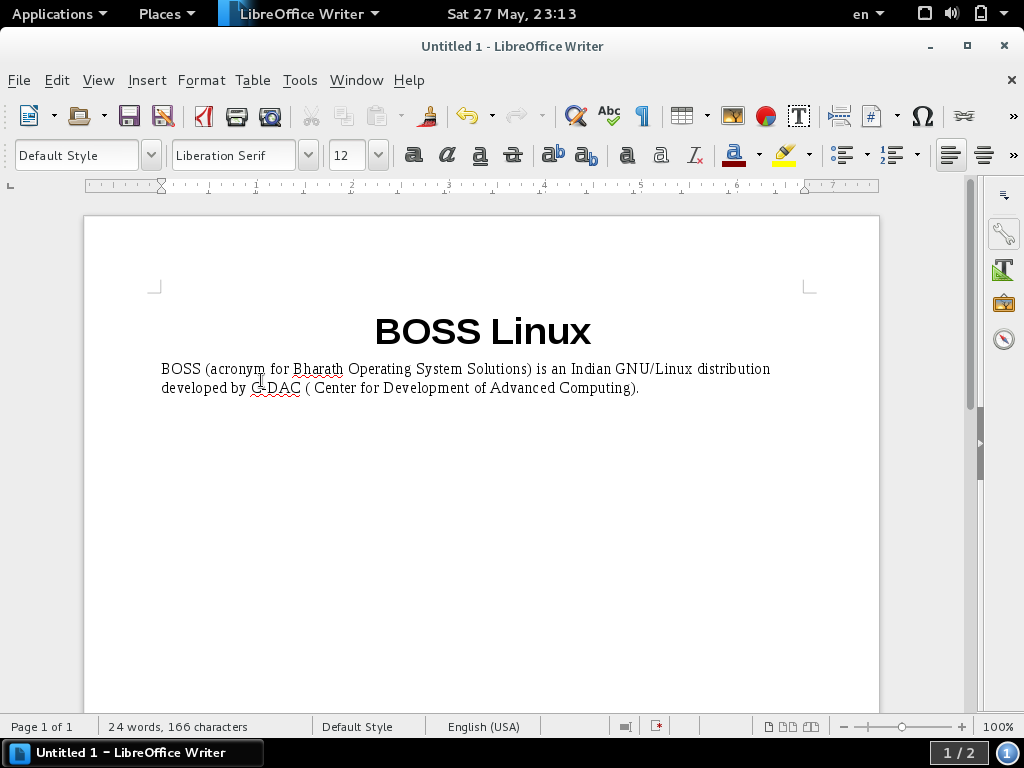Screen dimensions: 1024x768
Task: Click the vertical scrollbar
Action: 970,294
